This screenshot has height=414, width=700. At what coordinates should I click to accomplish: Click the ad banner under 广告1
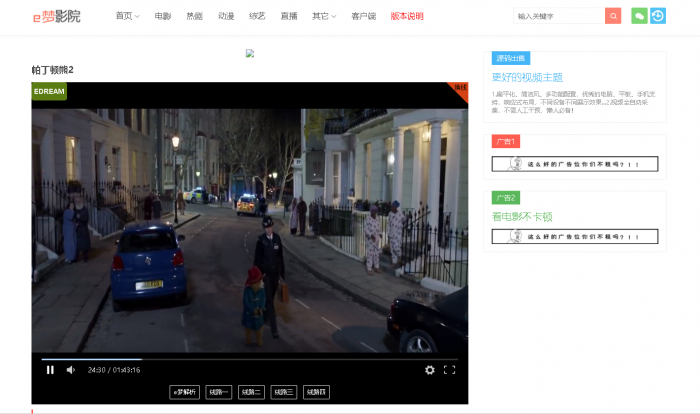point(575,164)
